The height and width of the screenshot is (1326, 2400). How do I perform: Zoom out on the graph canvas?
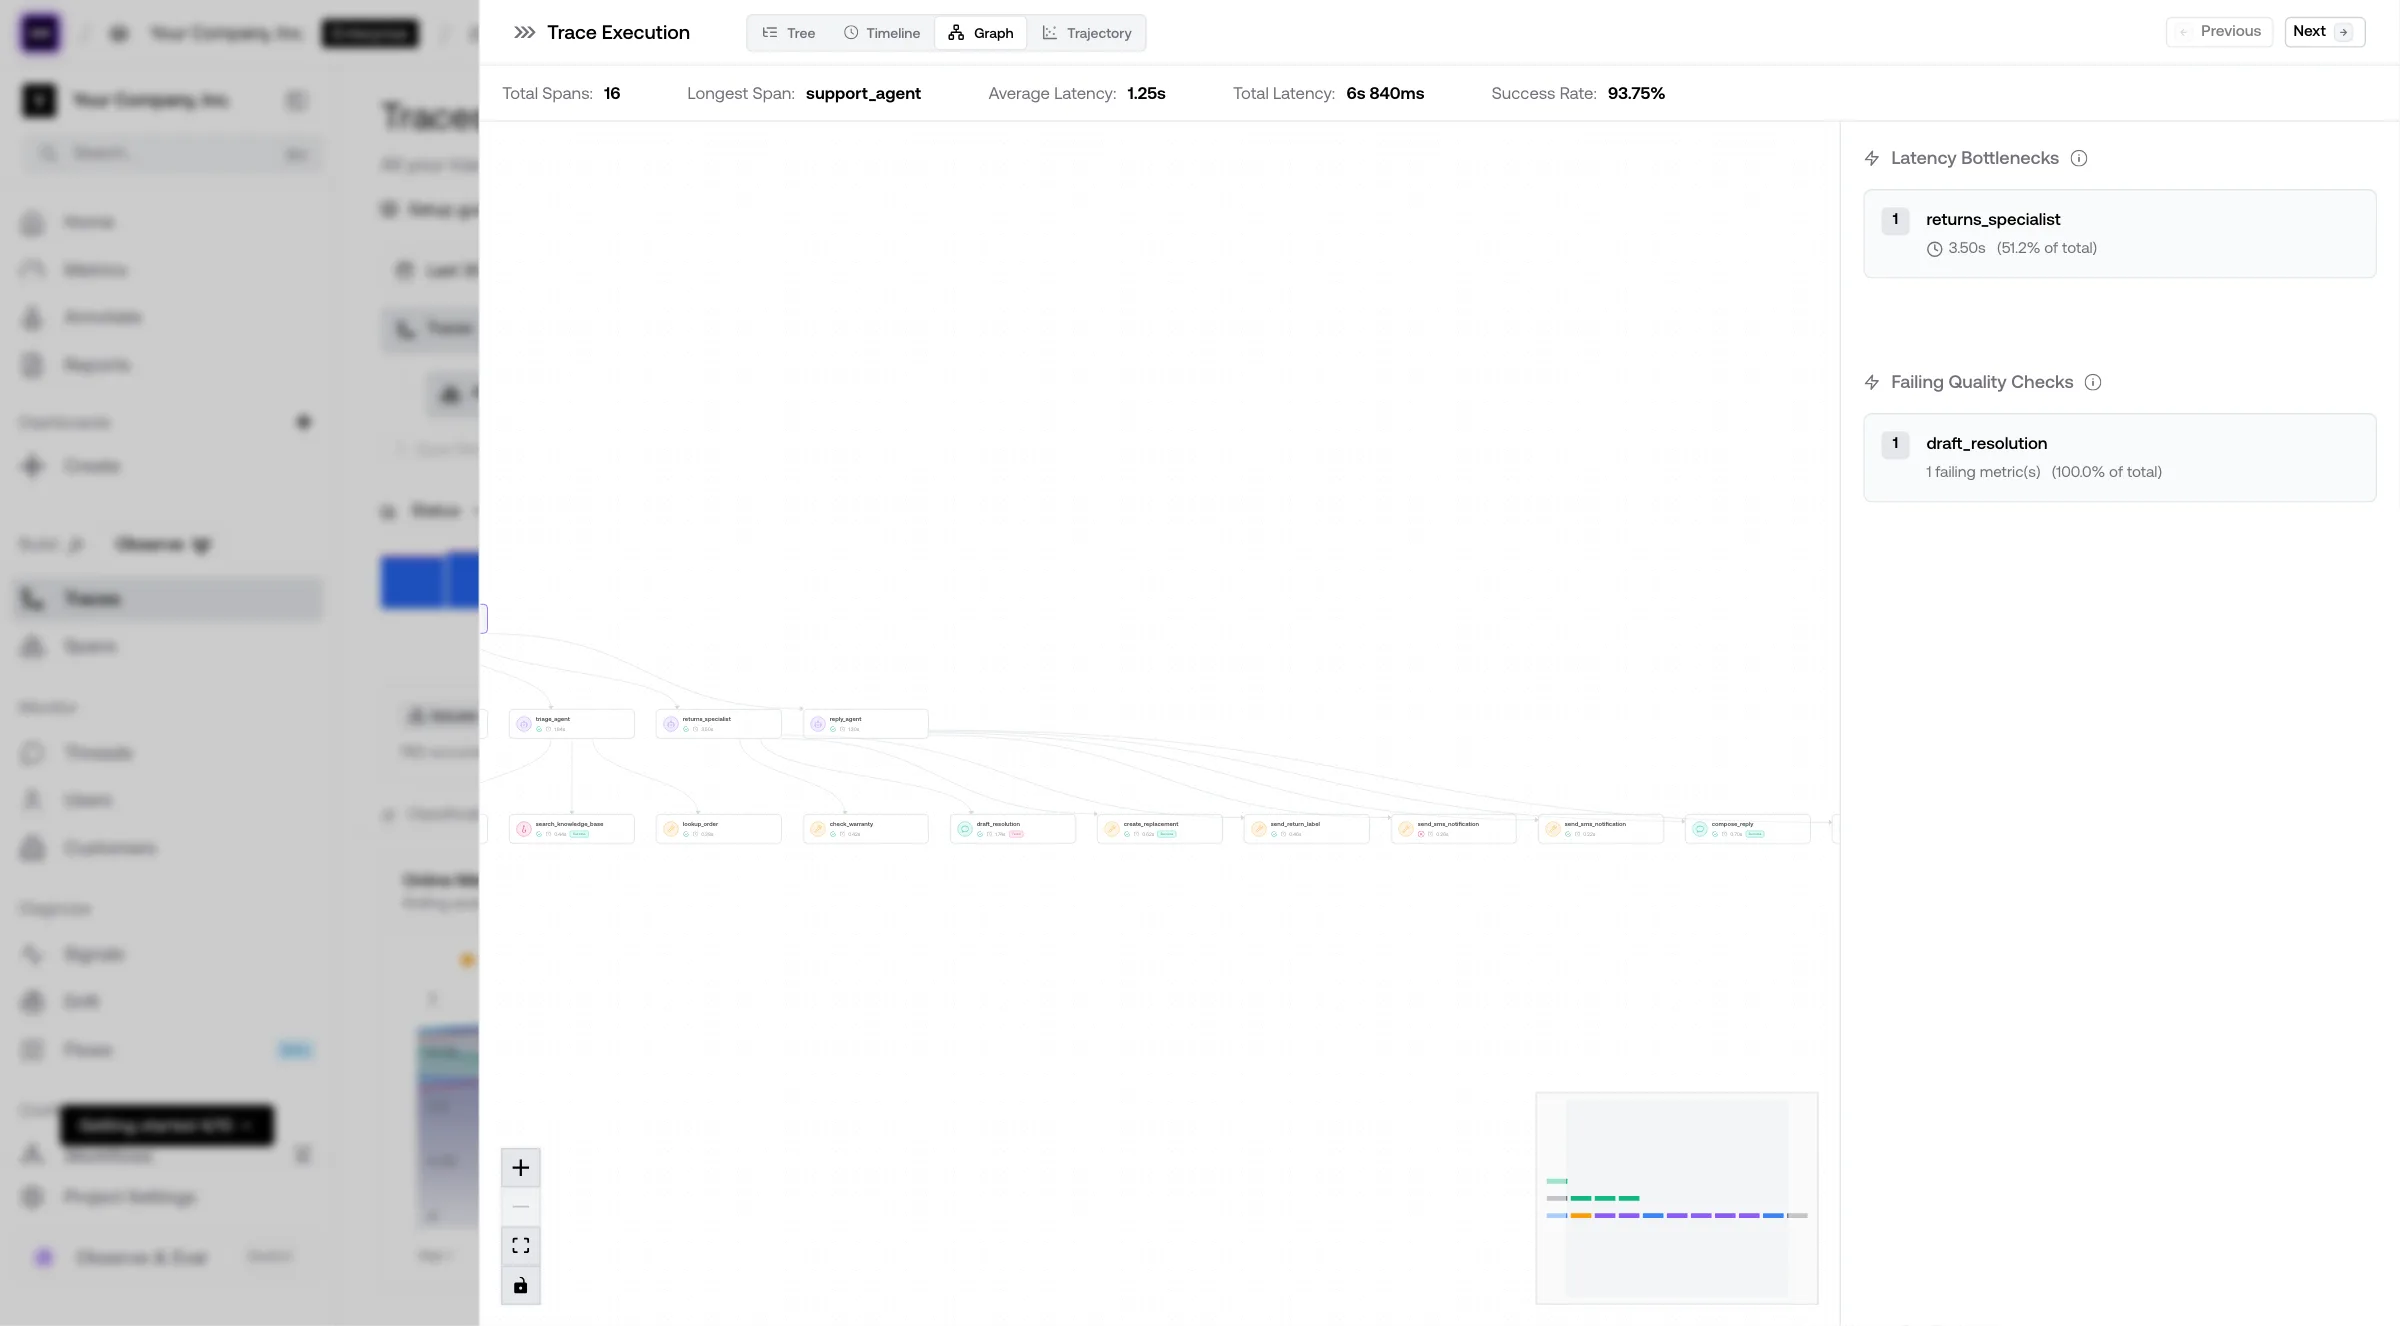point(521,1207)
